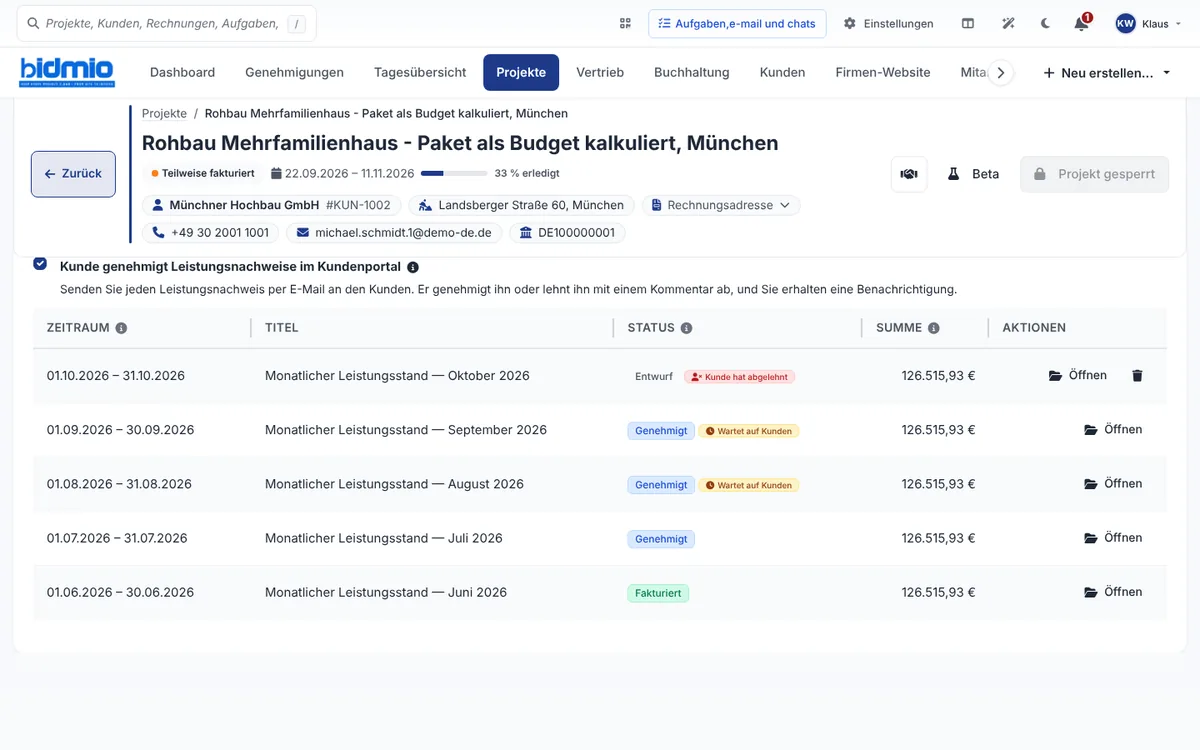The height and width of the screenshot is (750, 1200).
Task: Select the Projekte tab
Action: click(x=521, y=72)
